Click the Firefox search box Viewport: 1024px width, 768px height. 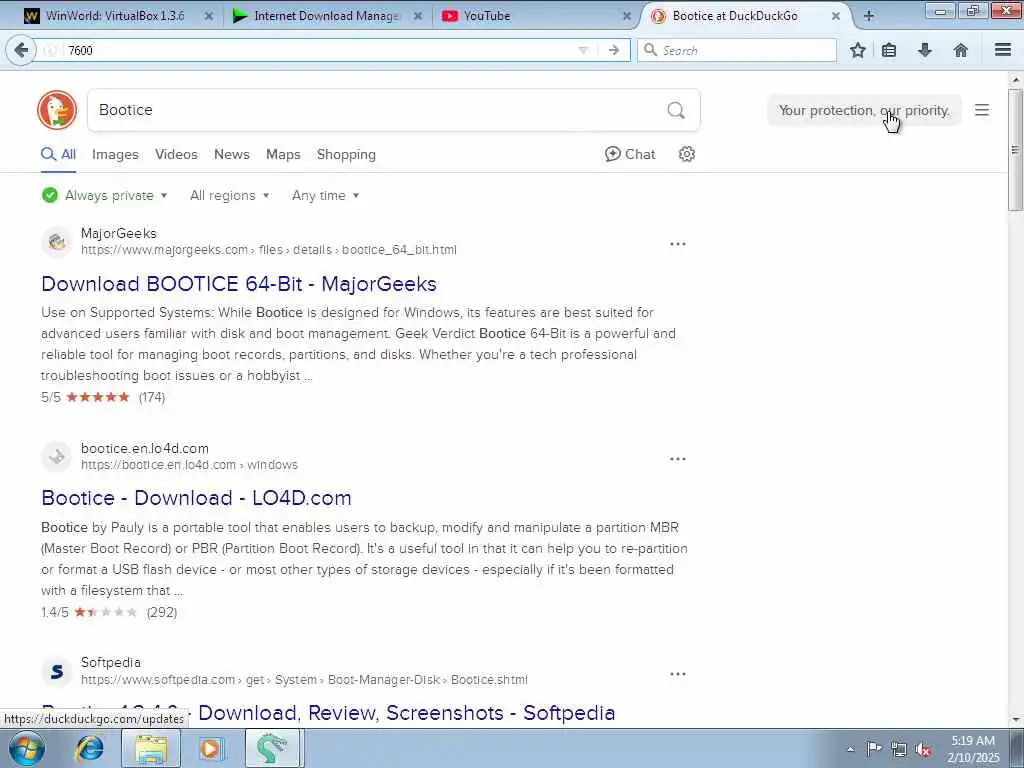point(737,50)
